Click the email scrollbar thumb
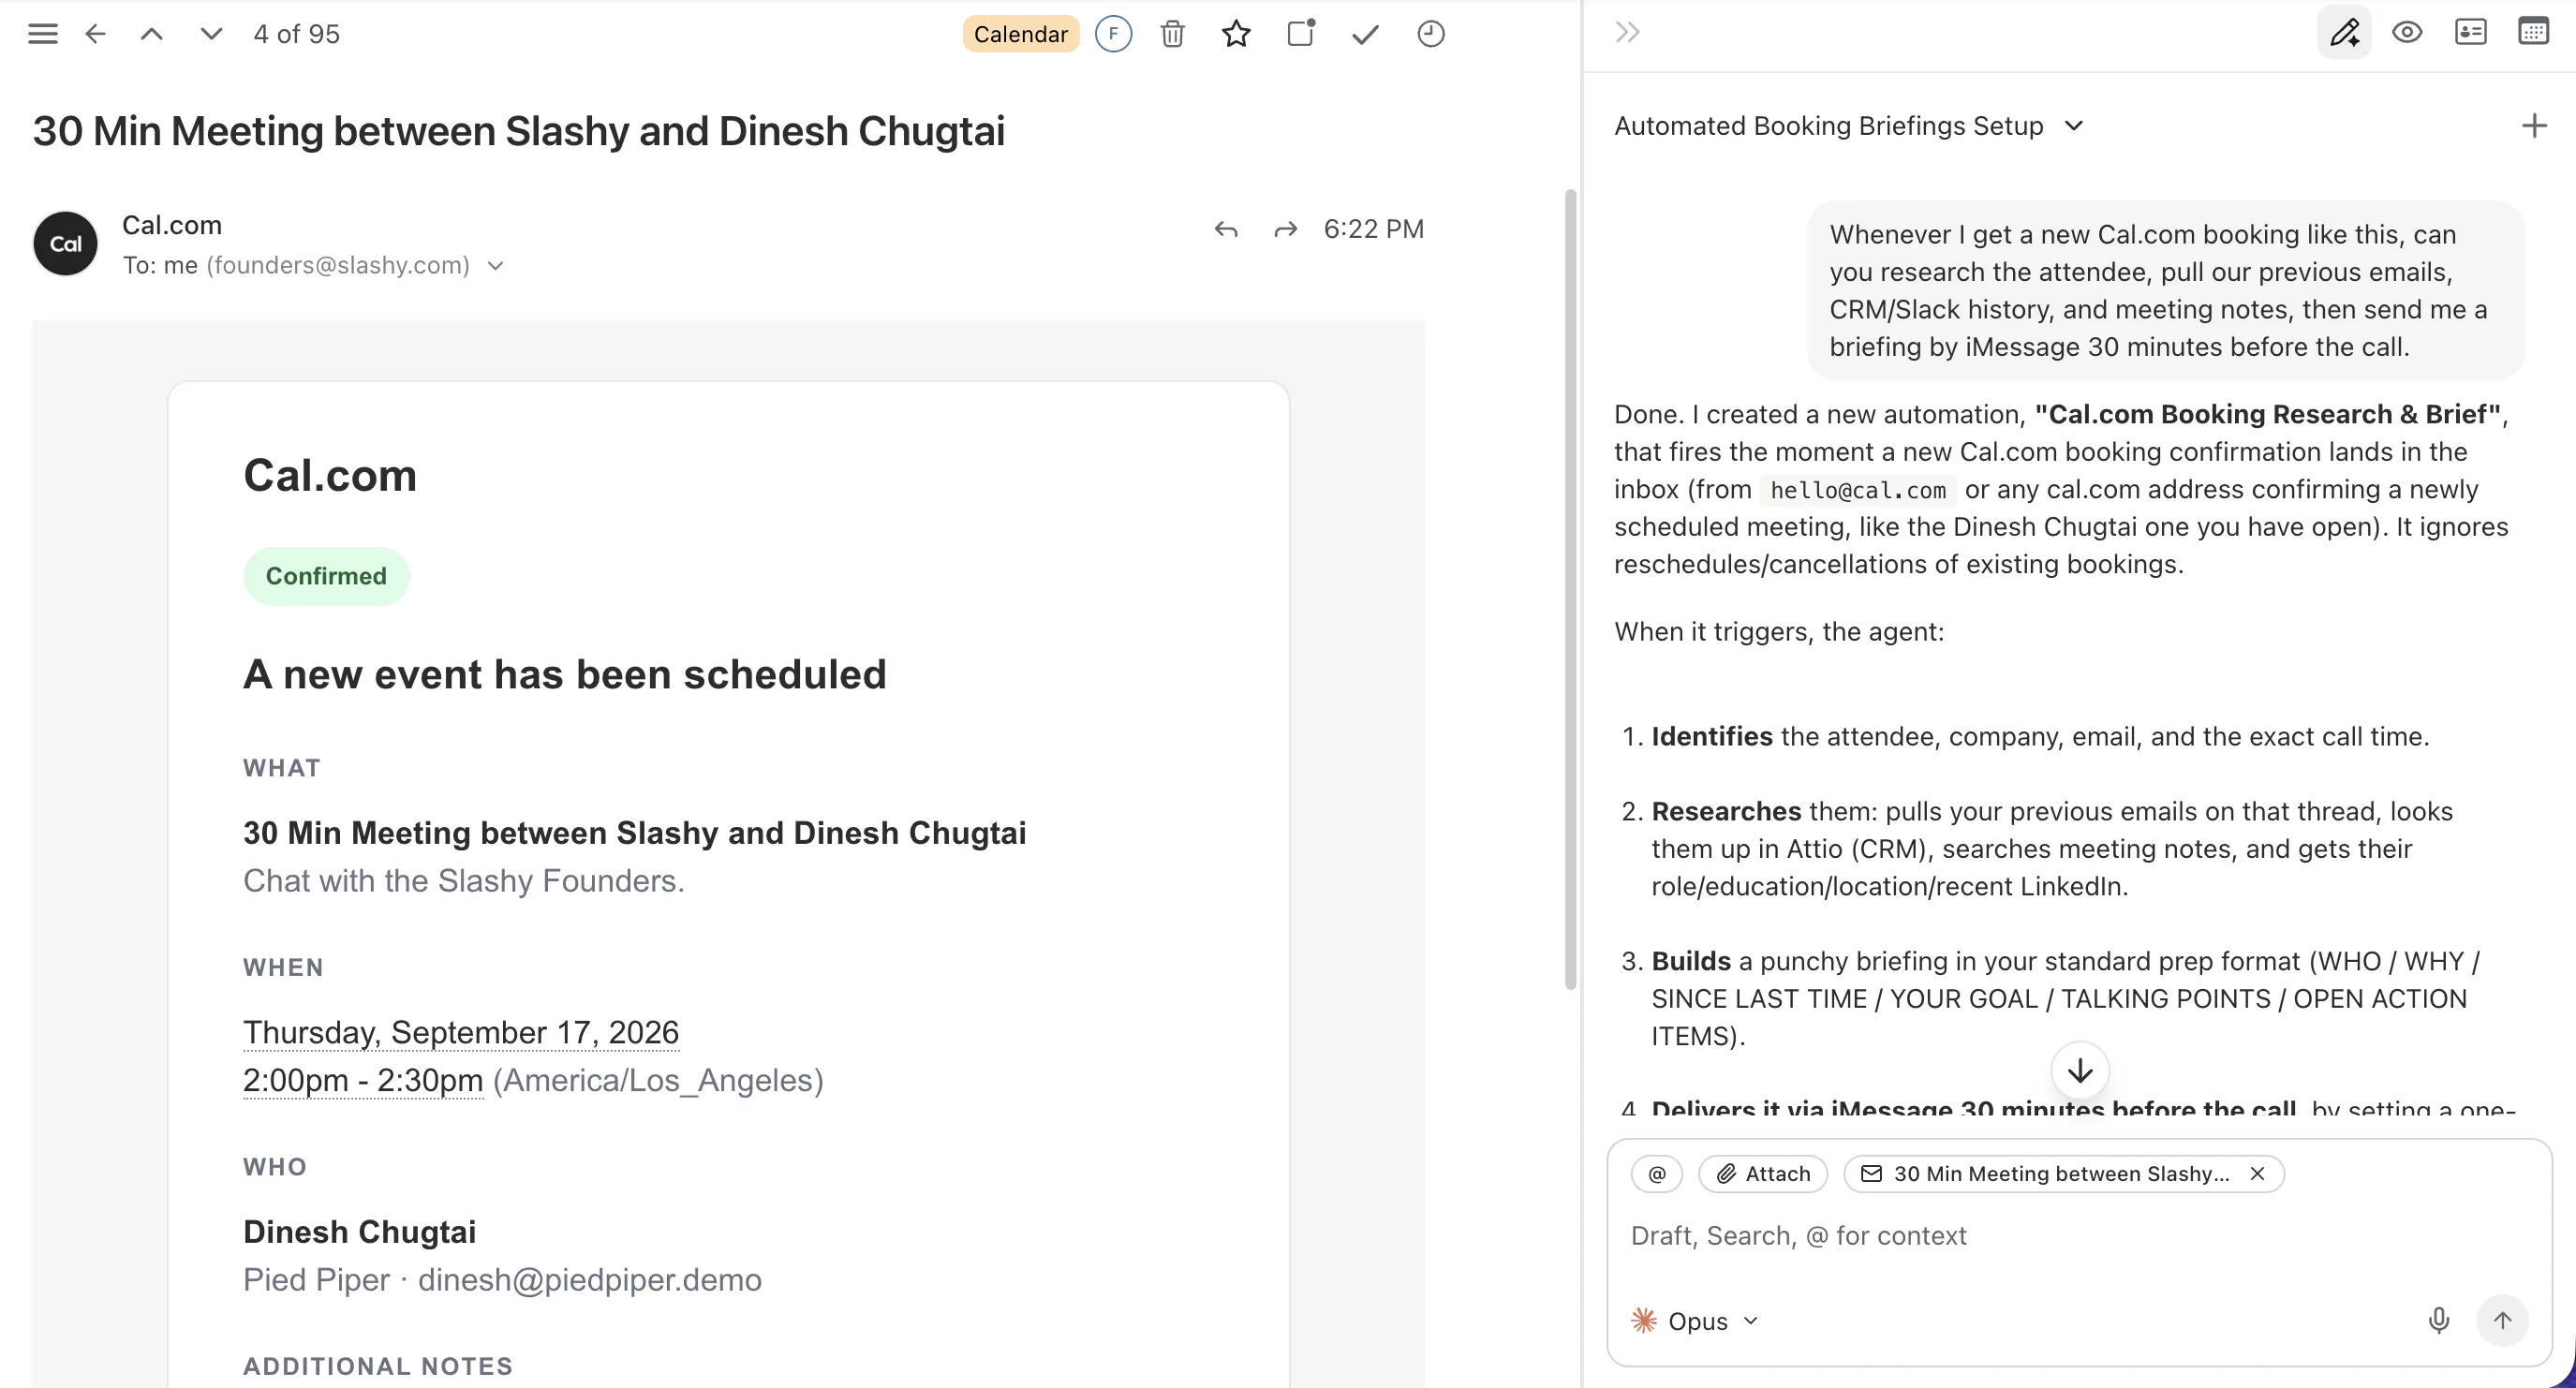Viewport: 2576px width, 1388px height. point(1570,590)
